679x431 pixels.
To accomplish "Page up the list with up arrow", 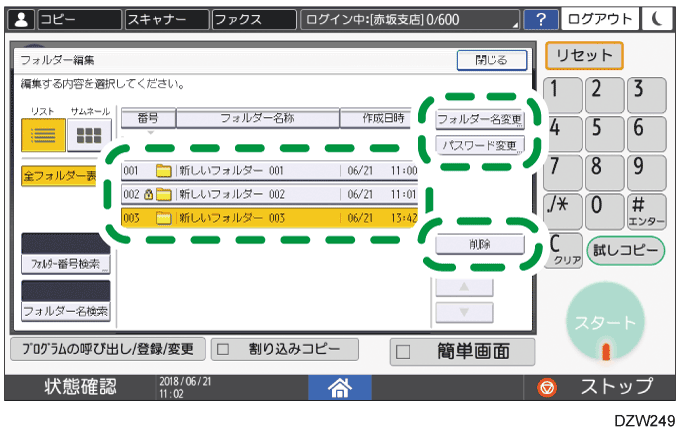I will pyautogui.click(x=464, y=287).
